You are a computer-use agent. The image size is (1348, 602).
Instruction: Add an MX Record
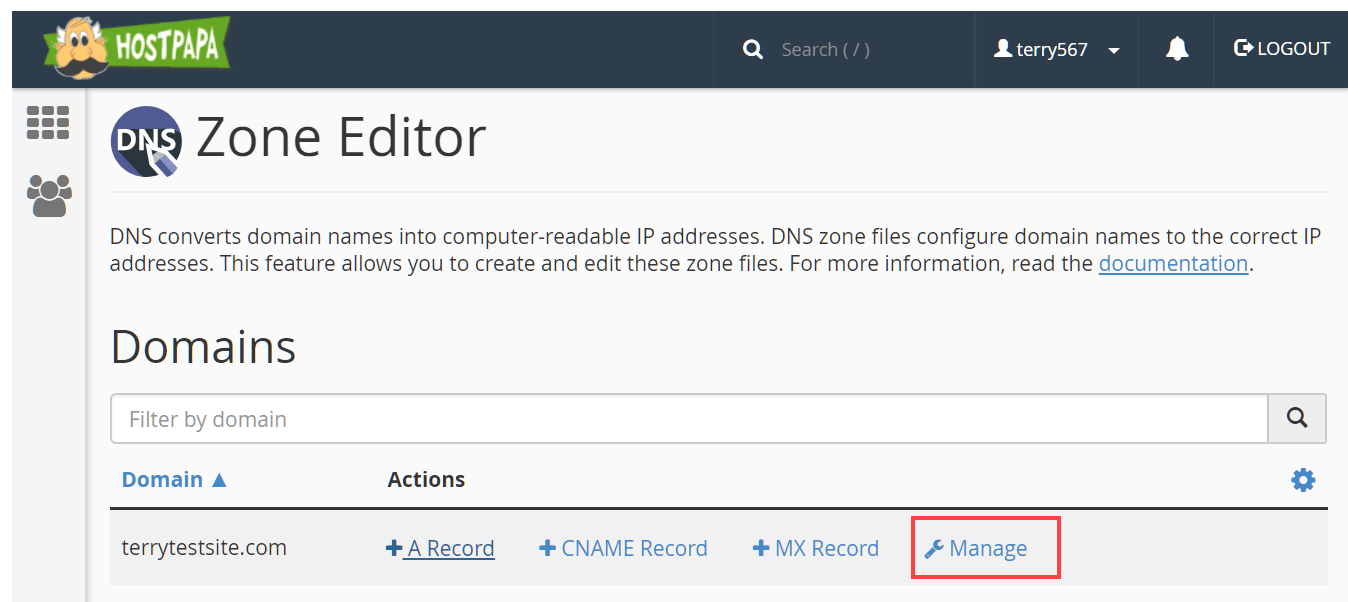pyautogui.click(x=816, y=548)
